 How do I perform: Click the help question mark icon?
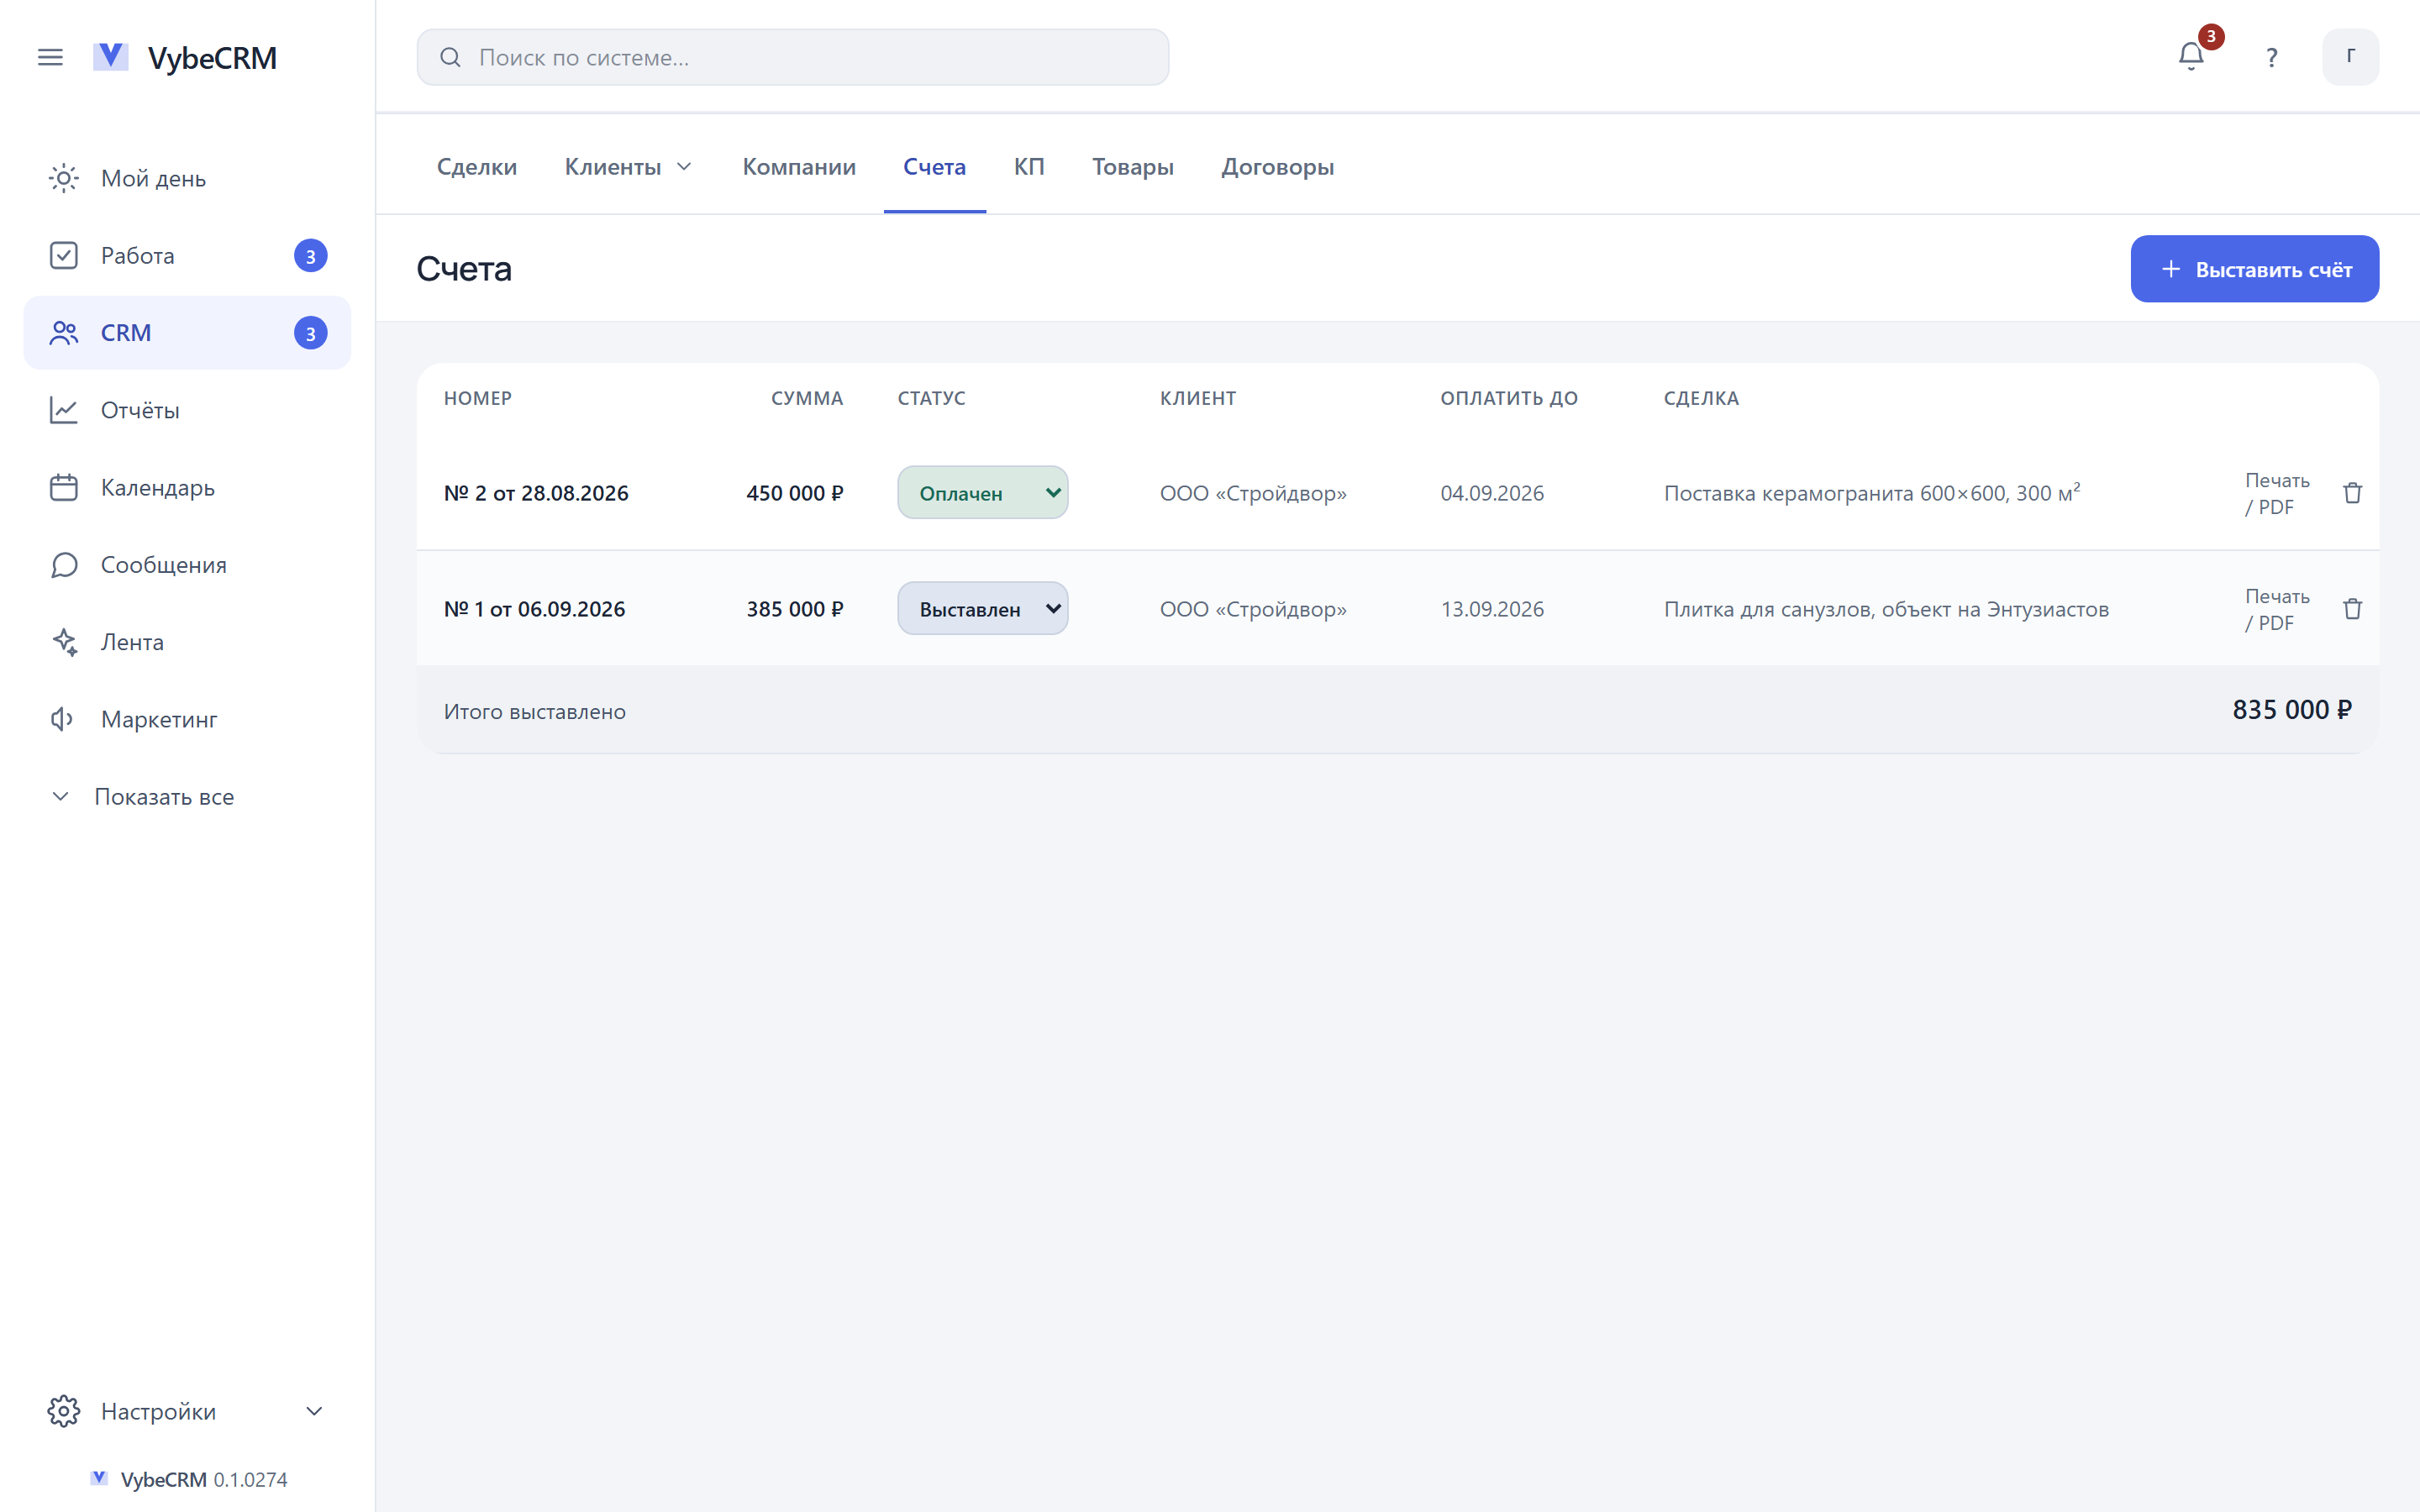click(2271, 57)
